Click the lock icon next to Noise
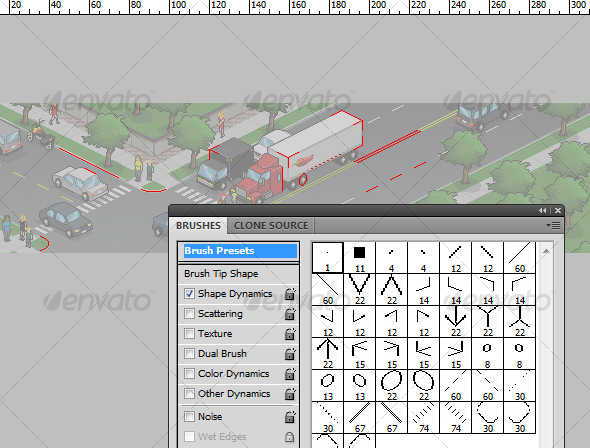Screen dimensions: 590x448 point(290,416)
